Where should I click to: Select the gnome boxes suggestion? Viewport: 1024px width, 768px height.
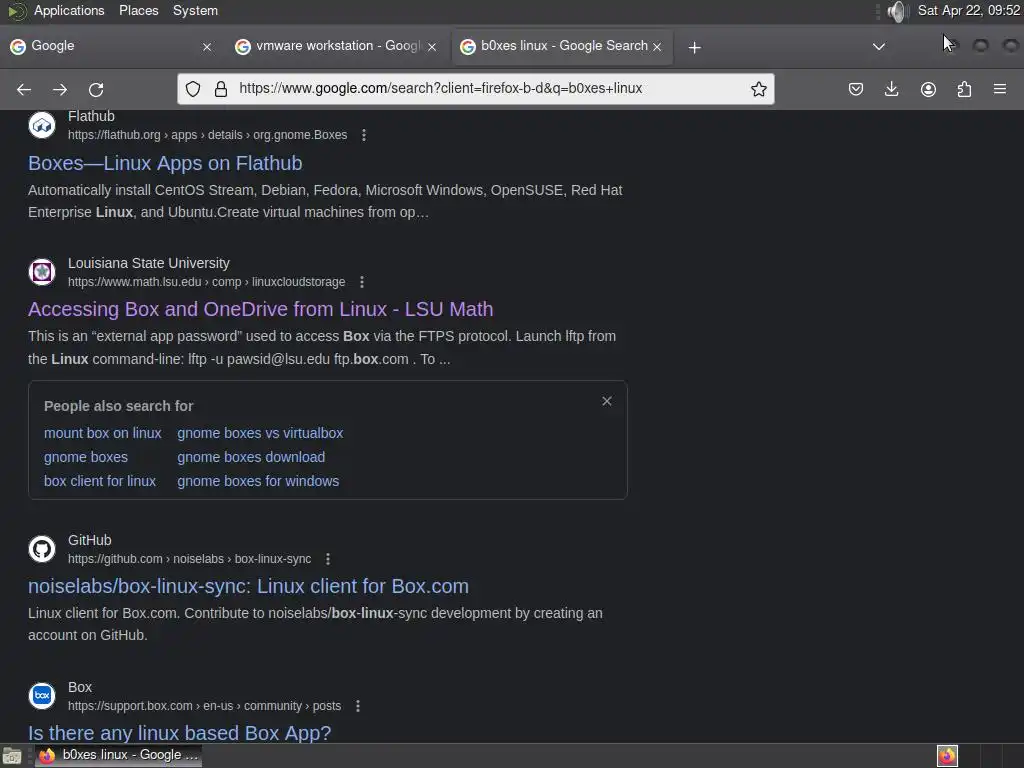point(86,457)
